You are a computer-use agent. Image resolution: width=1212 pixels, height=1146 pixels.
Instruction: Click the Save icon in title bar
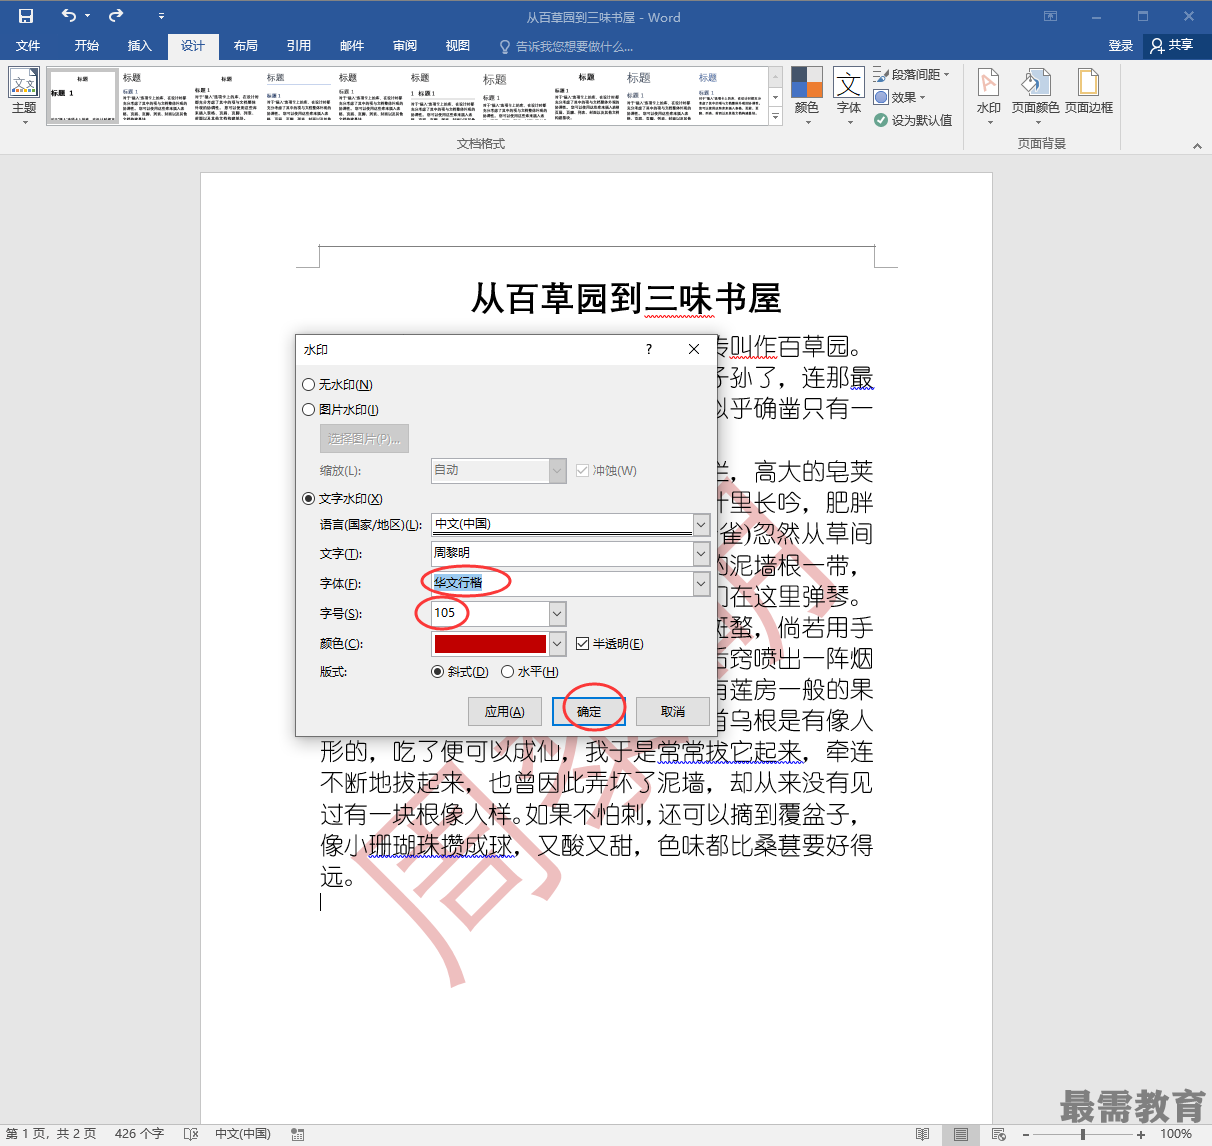[x=26, y=16]
